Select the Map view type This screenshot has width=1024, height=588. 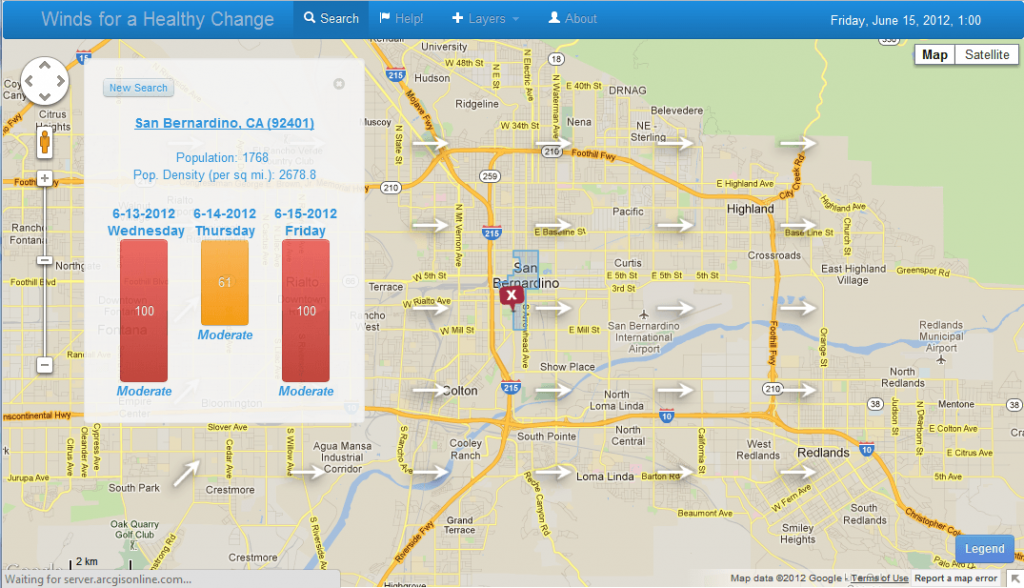click(x=935, y=55)
